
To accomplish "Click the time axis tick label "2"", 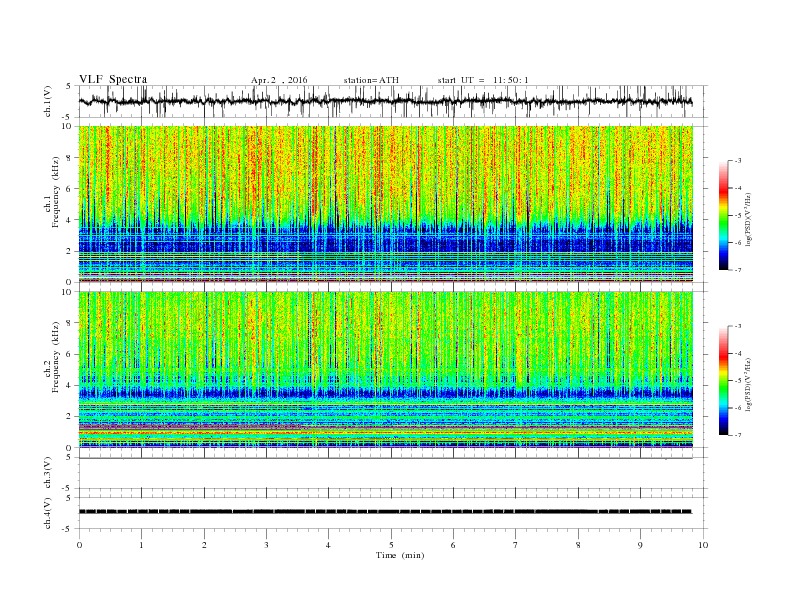I will tap(204, 545).
